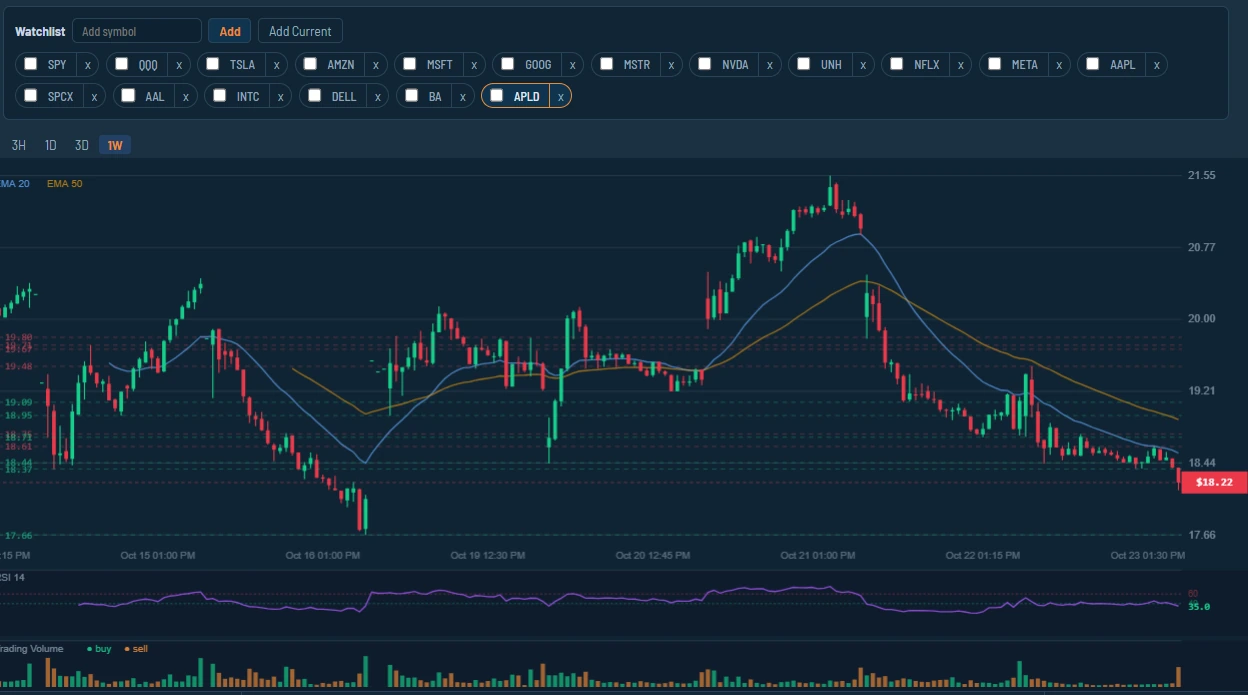Viewport: 1248px width, 695px height.
Task: Click the Oct 23 01:30 PM time label
Action: 1148,555
